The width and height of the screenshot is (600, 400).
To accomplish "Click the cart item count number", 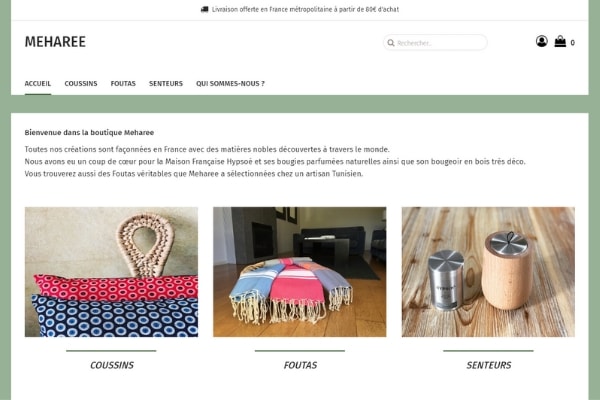I will tap(572, 43).
